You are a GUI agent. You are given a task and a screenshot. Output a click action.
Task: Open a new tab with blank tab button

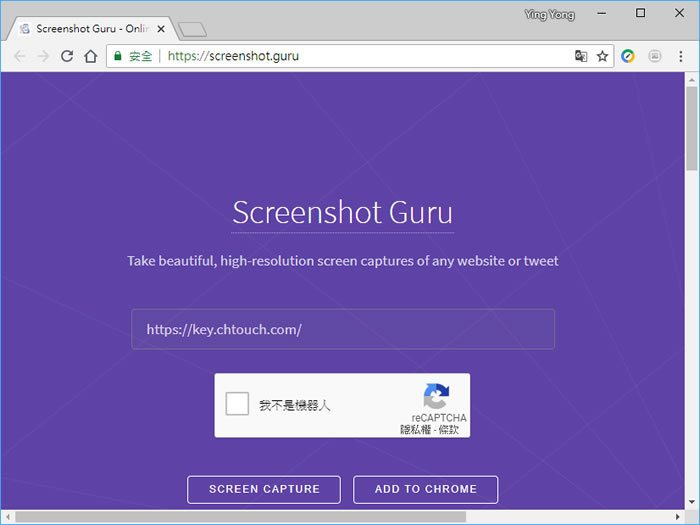tap(191, 29)
